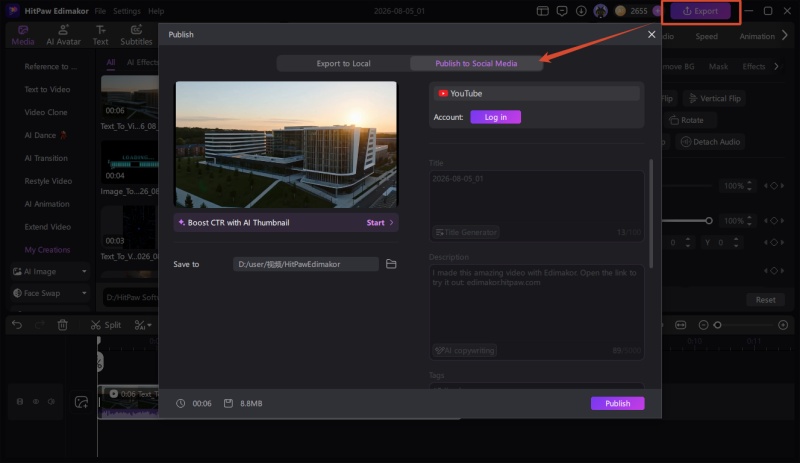Open the Text panel in top toolbar

[101, 35]
